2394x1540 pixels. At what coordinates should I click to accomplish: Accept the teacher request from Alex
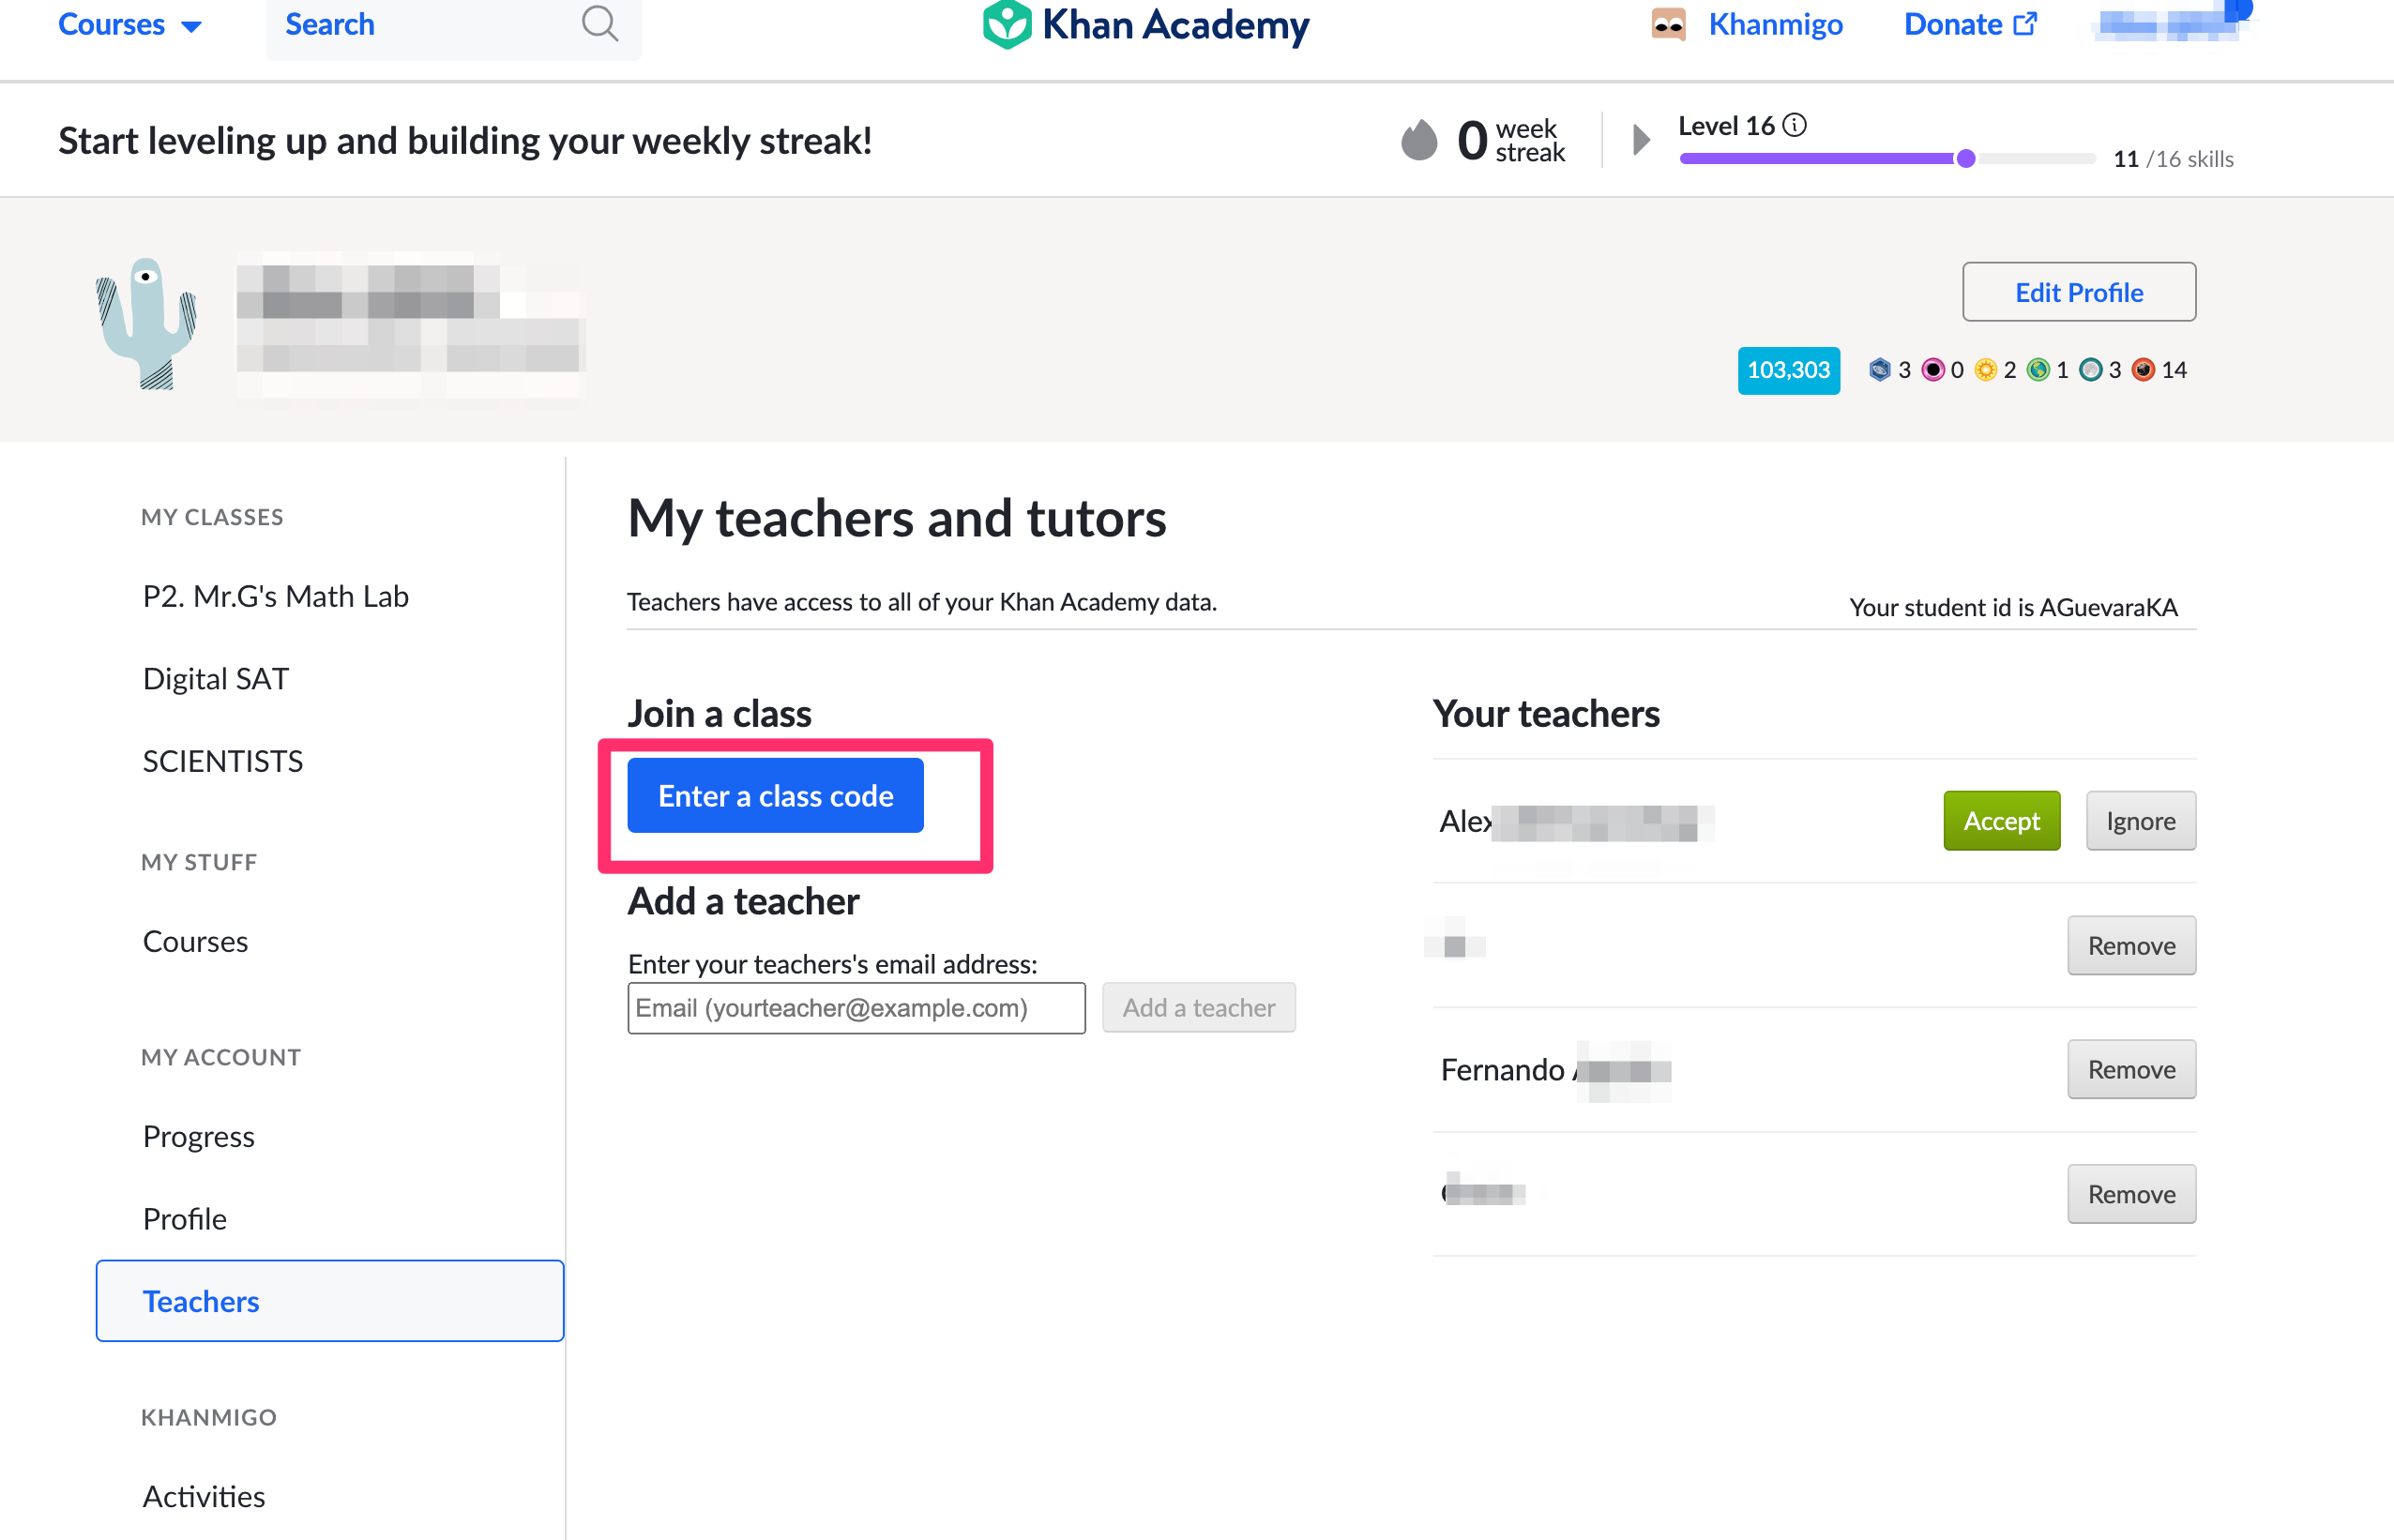pos(2001,820)
